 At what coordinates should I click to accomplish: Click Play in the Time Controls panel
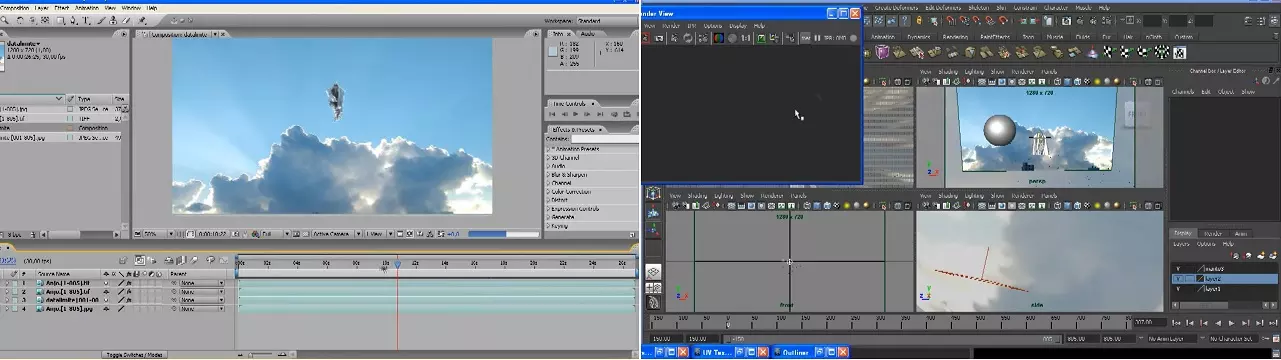[575, 113]
